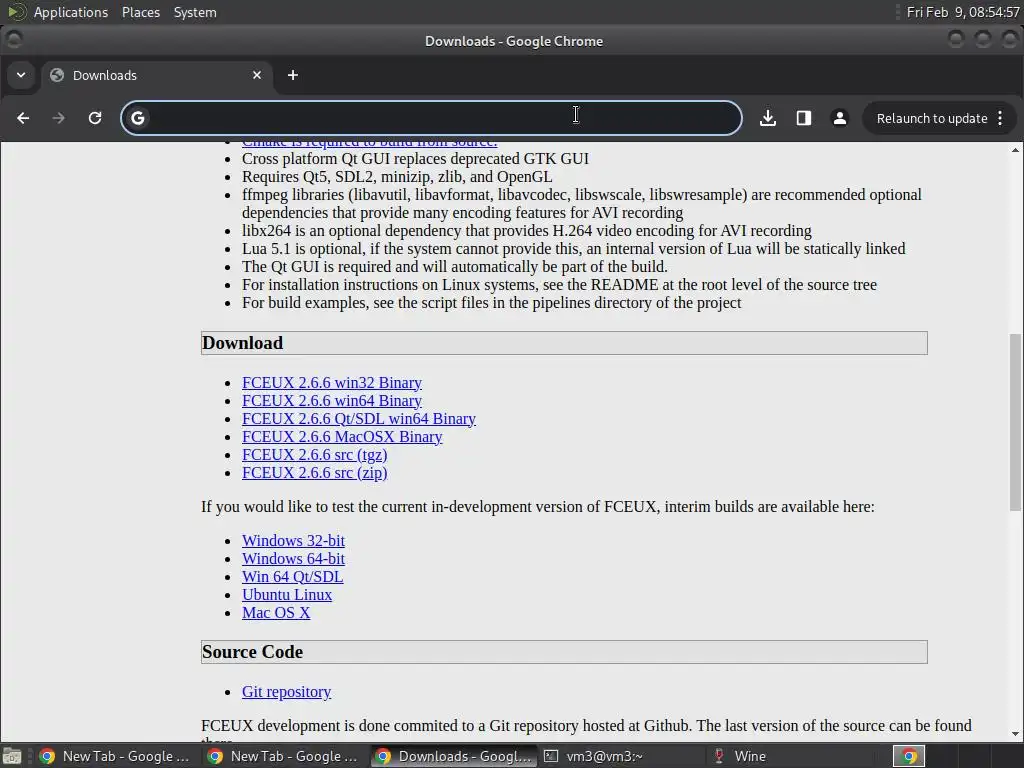Click the window menu button in title bar

pyautogui.click(x=14, y=40)
